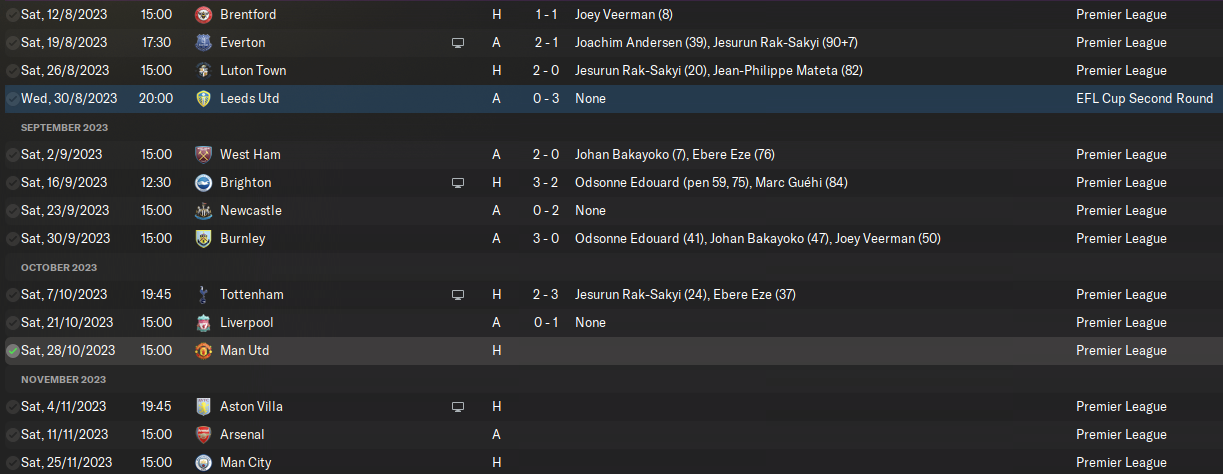Toggle the check circle for Brentford match
Screen dimensions: 1223x474
[x=12, y=15]
